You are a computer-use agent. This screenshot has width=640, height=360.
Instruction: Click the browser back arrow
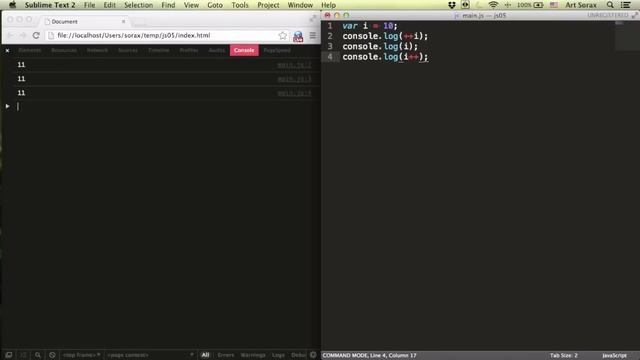(x=11, y=36)
